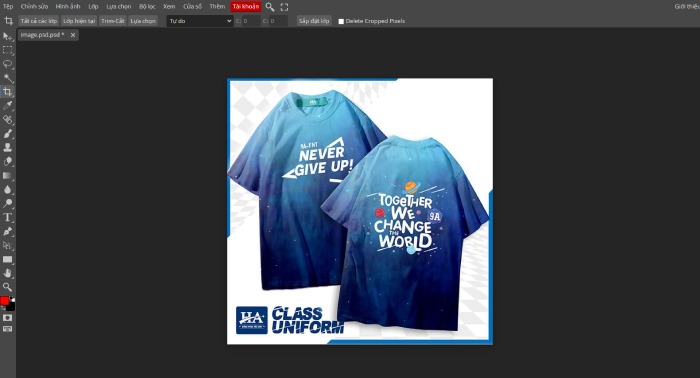The image size is (700, 378).
Task: Click the t-shirt image on canvas
Action: tap(360, 211)
